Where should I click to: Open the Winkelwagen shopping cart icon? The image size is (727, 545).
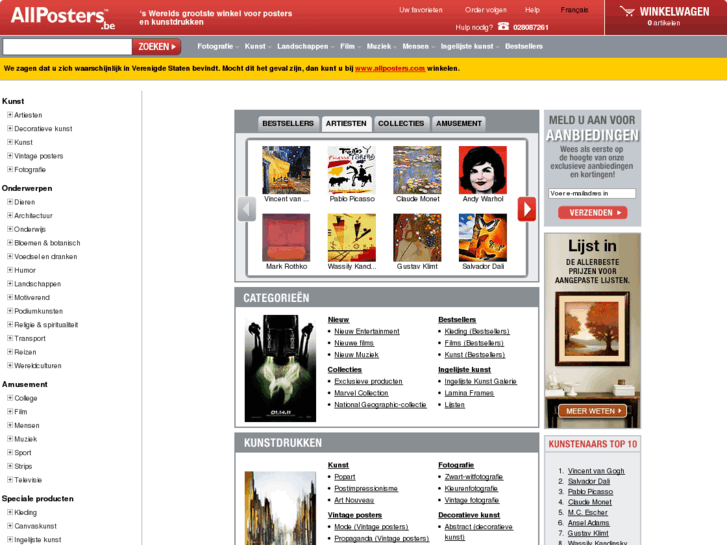coord(627,12)
